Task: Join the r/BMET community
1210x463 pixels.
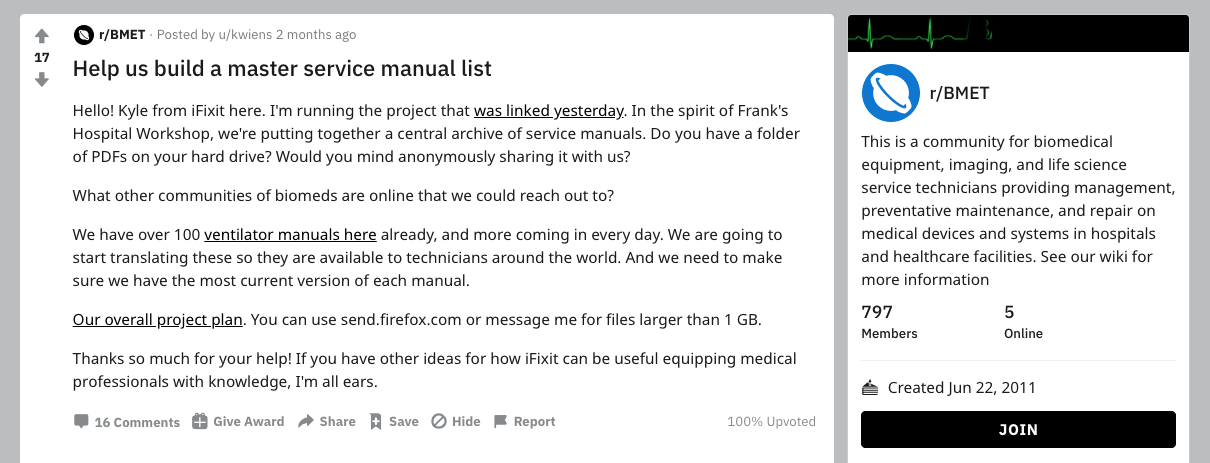Action: (1018, 430)
